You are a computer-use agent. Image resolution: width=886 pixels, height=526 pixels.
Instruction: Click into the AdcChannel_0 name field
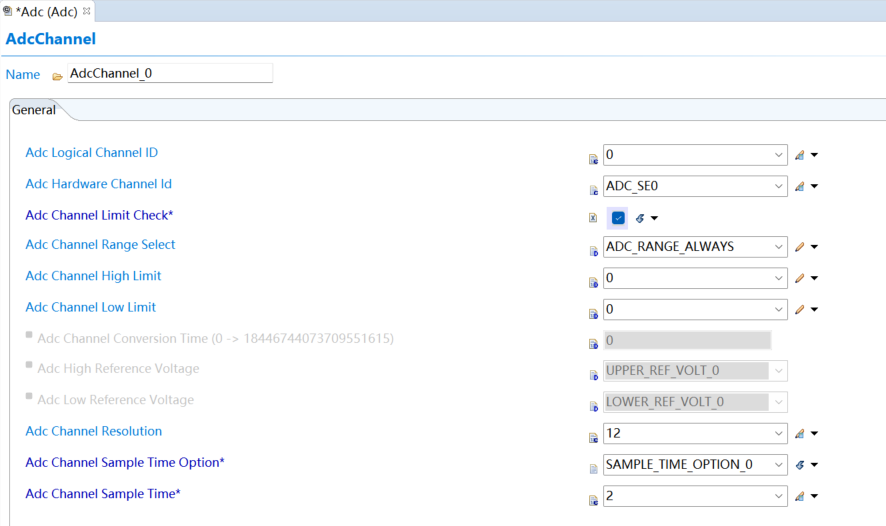coord(168,74)
